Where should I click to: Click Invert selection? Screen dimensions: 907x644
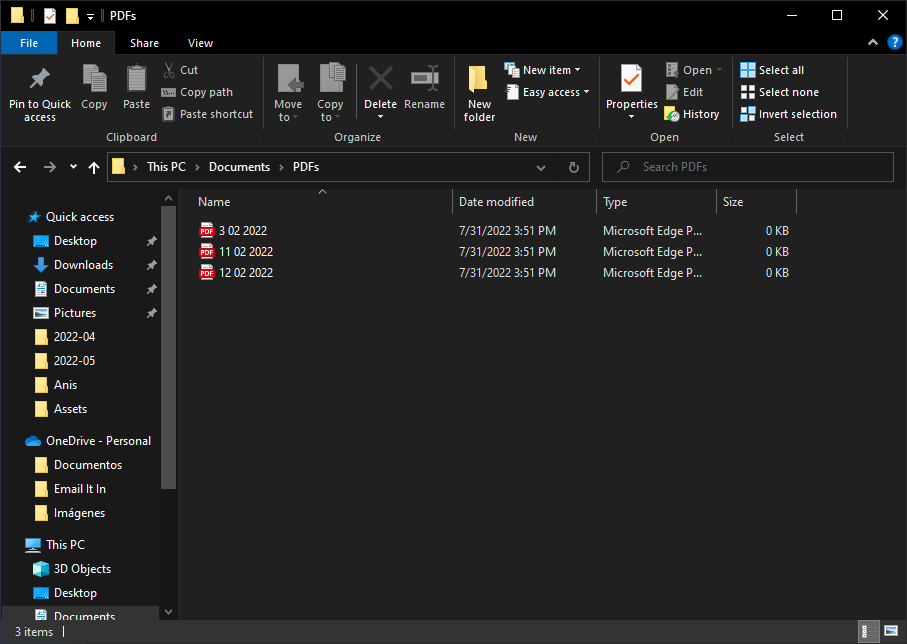[788, 114]
